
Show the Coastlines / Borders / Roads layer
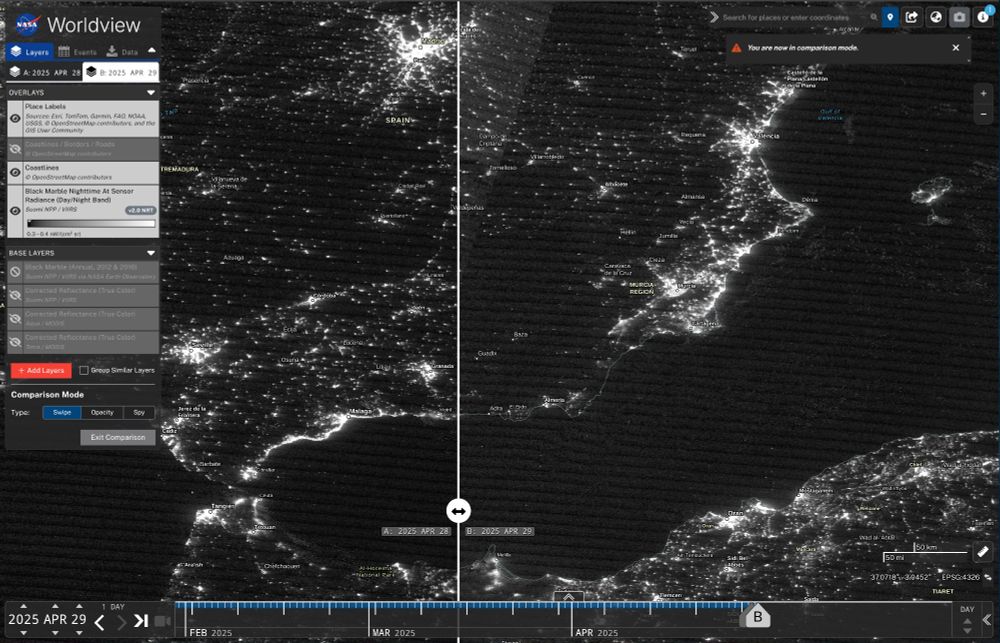pyautogui.click(x=15, y=149)
